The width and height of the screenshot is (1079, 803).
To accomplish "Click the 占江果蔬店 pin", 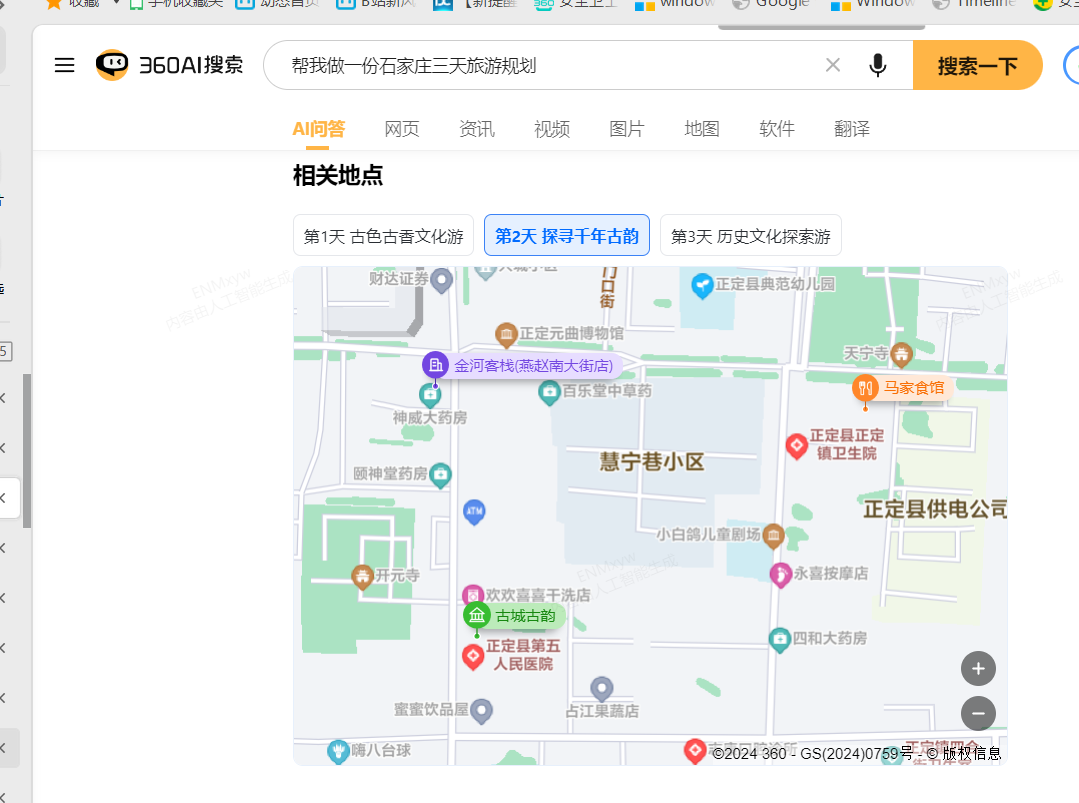I will pyautogui.click(x=601, y=688).
